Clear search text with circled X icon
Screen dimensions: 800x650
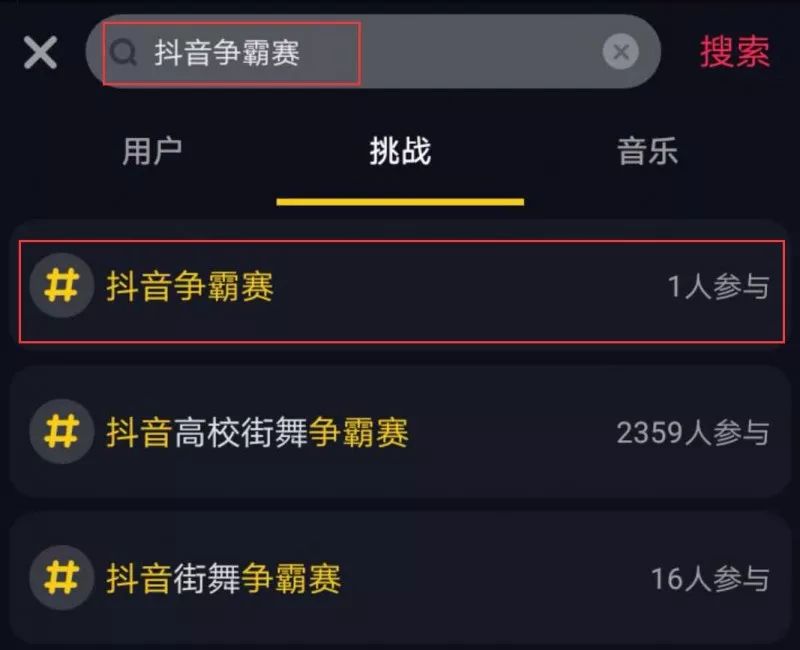point(620,52)
